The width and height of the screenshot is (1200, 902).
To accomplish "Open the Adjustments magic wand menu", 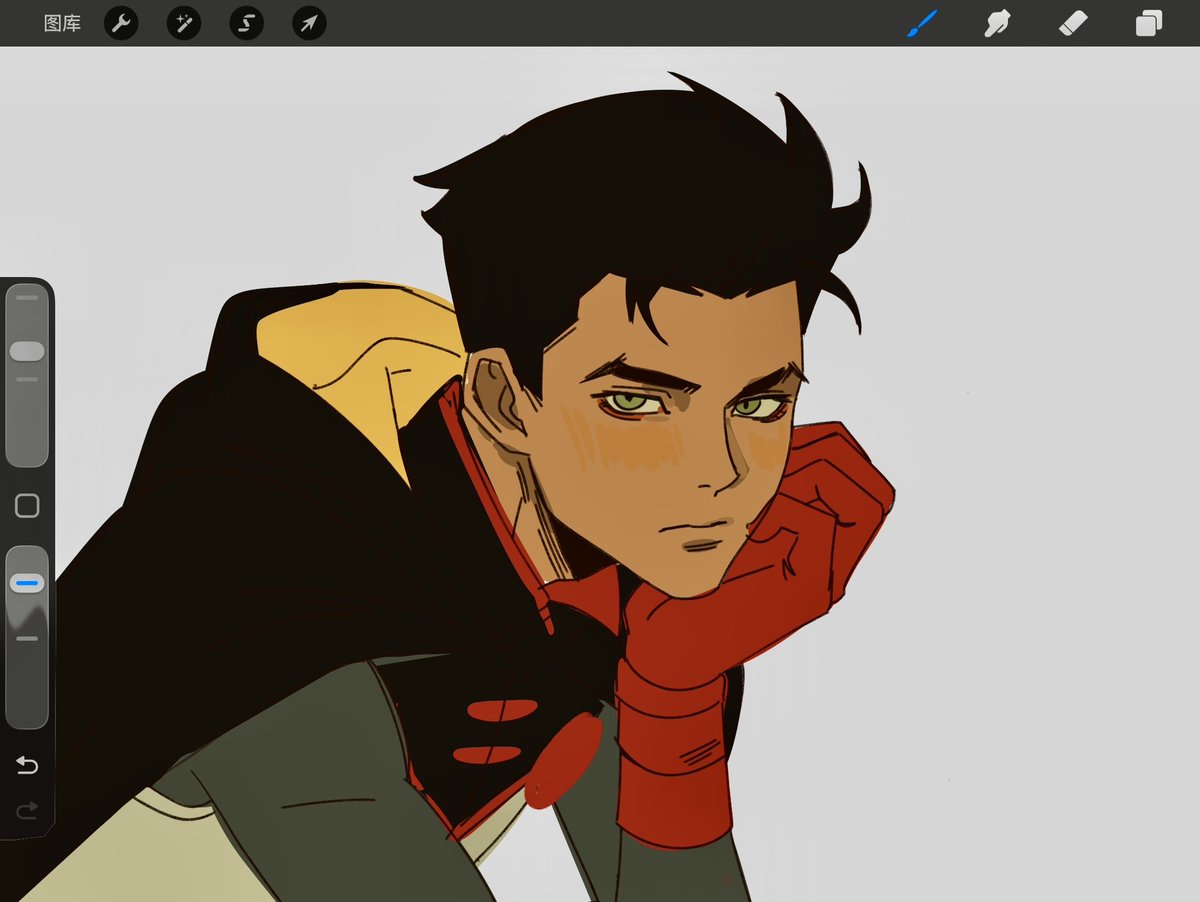I will point(184,23).
